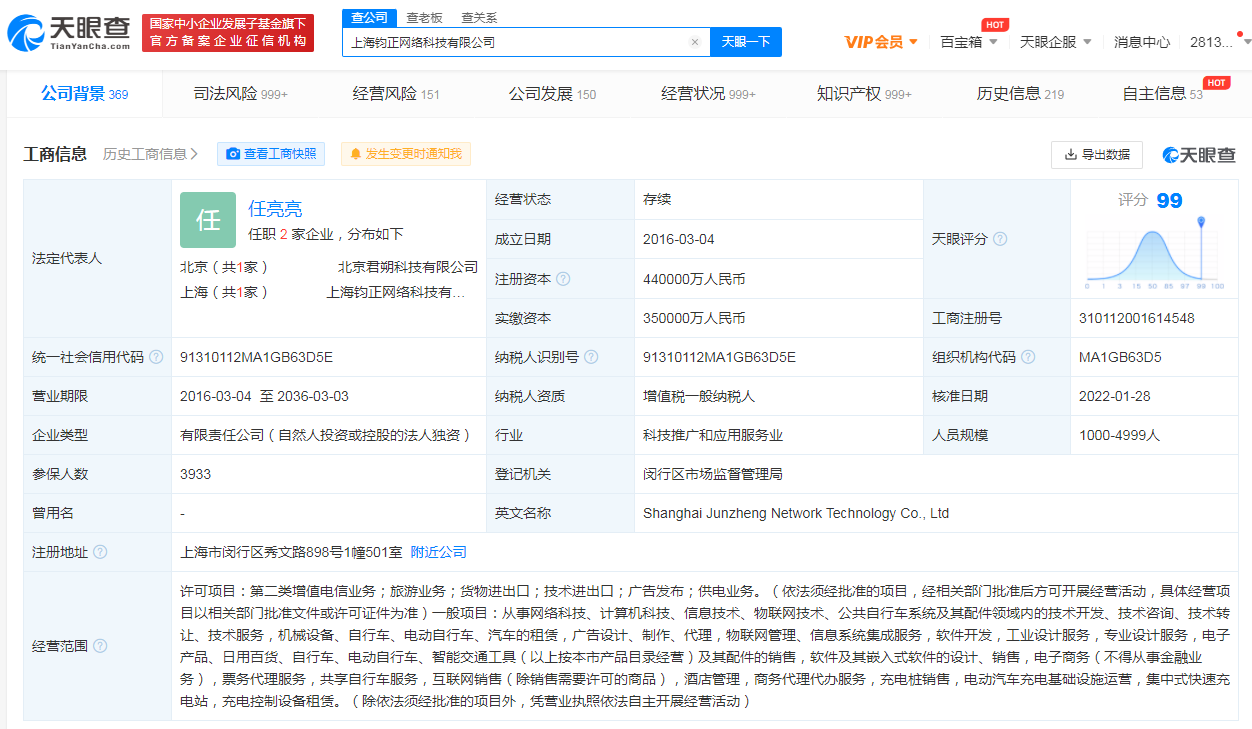Open the 百宝箱 dropdown
This screenshot has height=729, width=1252.
click(x=969, y=42)
